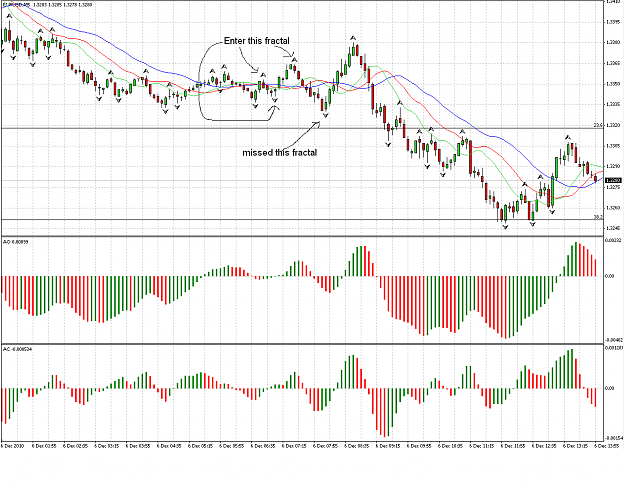Click the '6 Dec 02:35' time label
The image size is (625, 487).
pyautogui.click(x=75, y=446)
